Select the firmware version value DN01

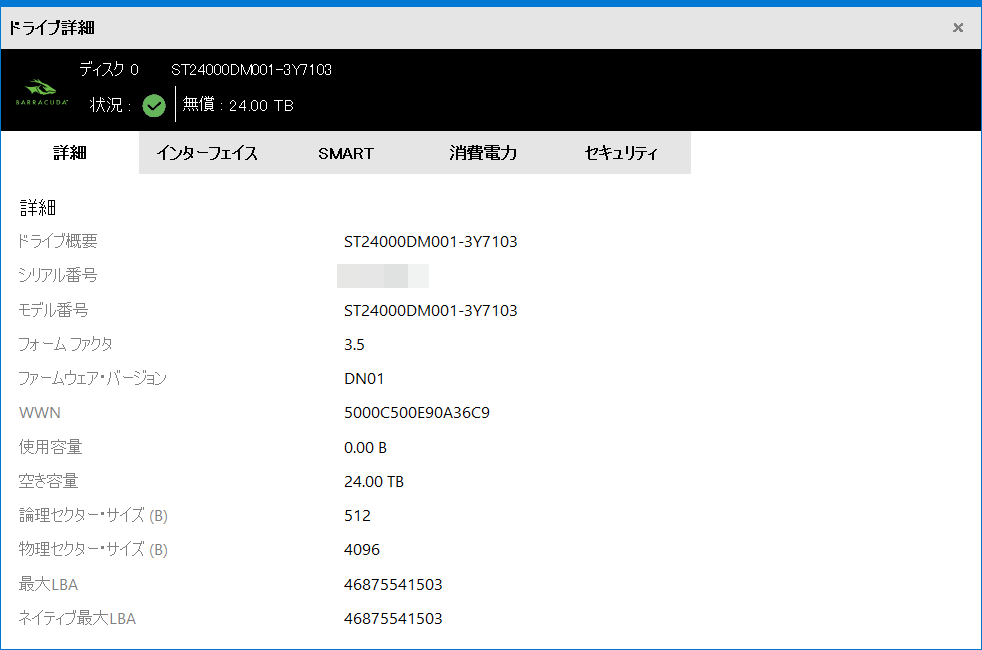pyautogui.click(x=364, y=379)
